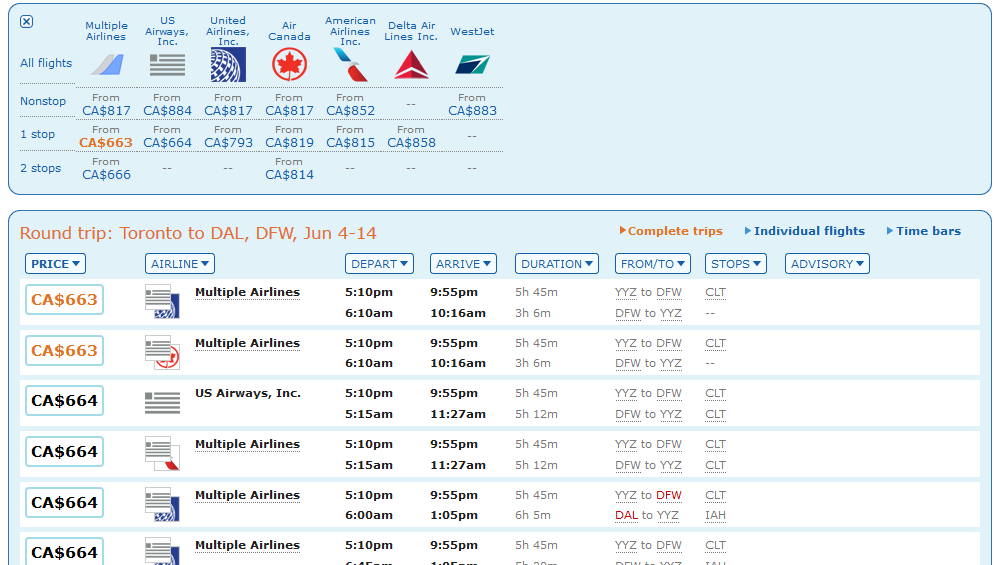This screenshot has width=997, height=565.
Task: Select All flights in the matrix
Action: pos(46,63)
